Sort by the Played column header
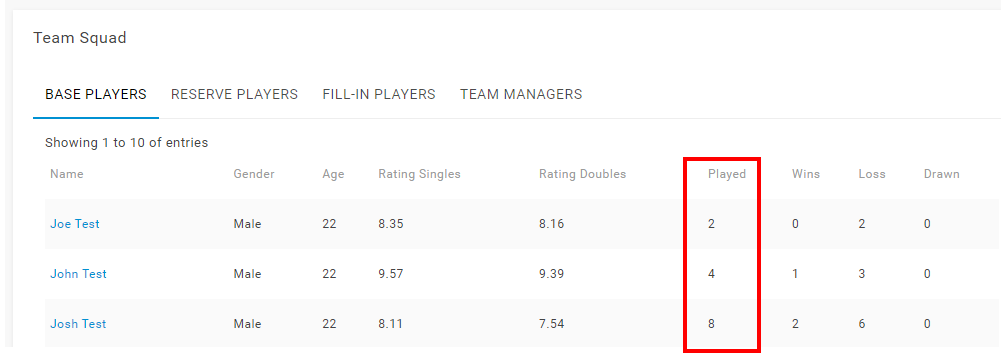Screen dimensions: 1001x363 click(x=727, y=174)
